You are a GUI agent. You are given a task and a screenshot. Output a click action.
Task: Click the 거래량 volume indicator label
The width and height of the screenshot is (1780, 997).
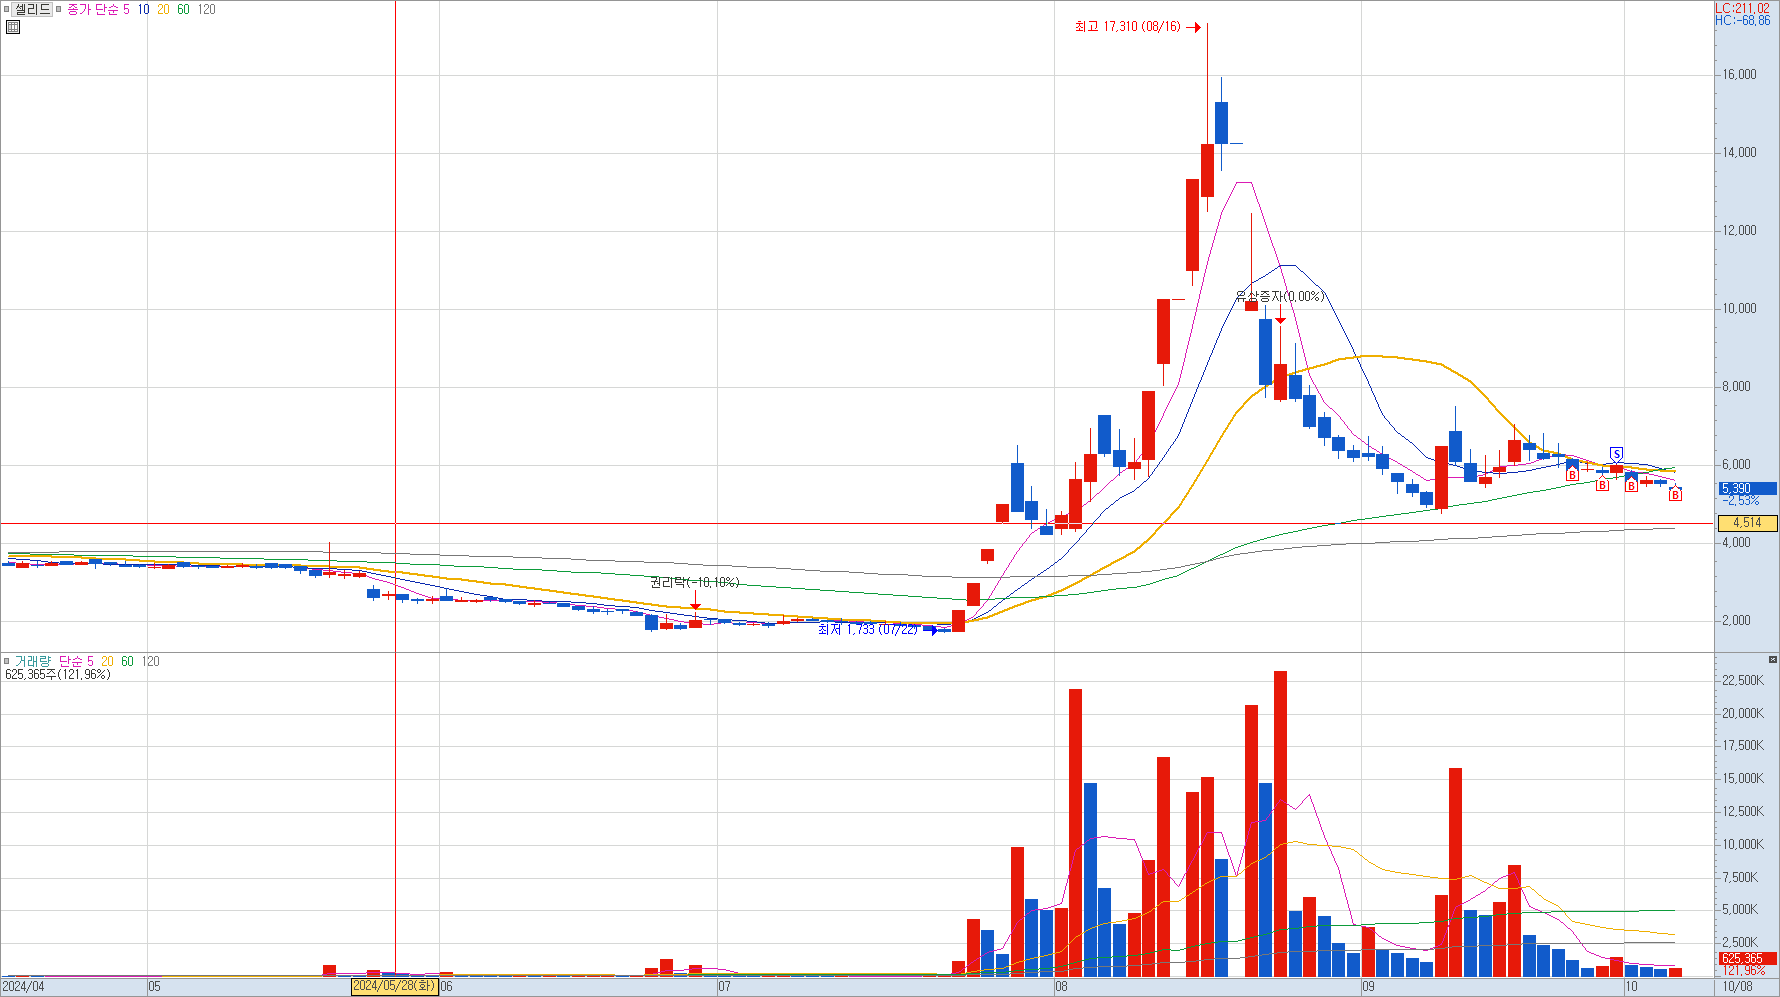(x=31, y=661)
